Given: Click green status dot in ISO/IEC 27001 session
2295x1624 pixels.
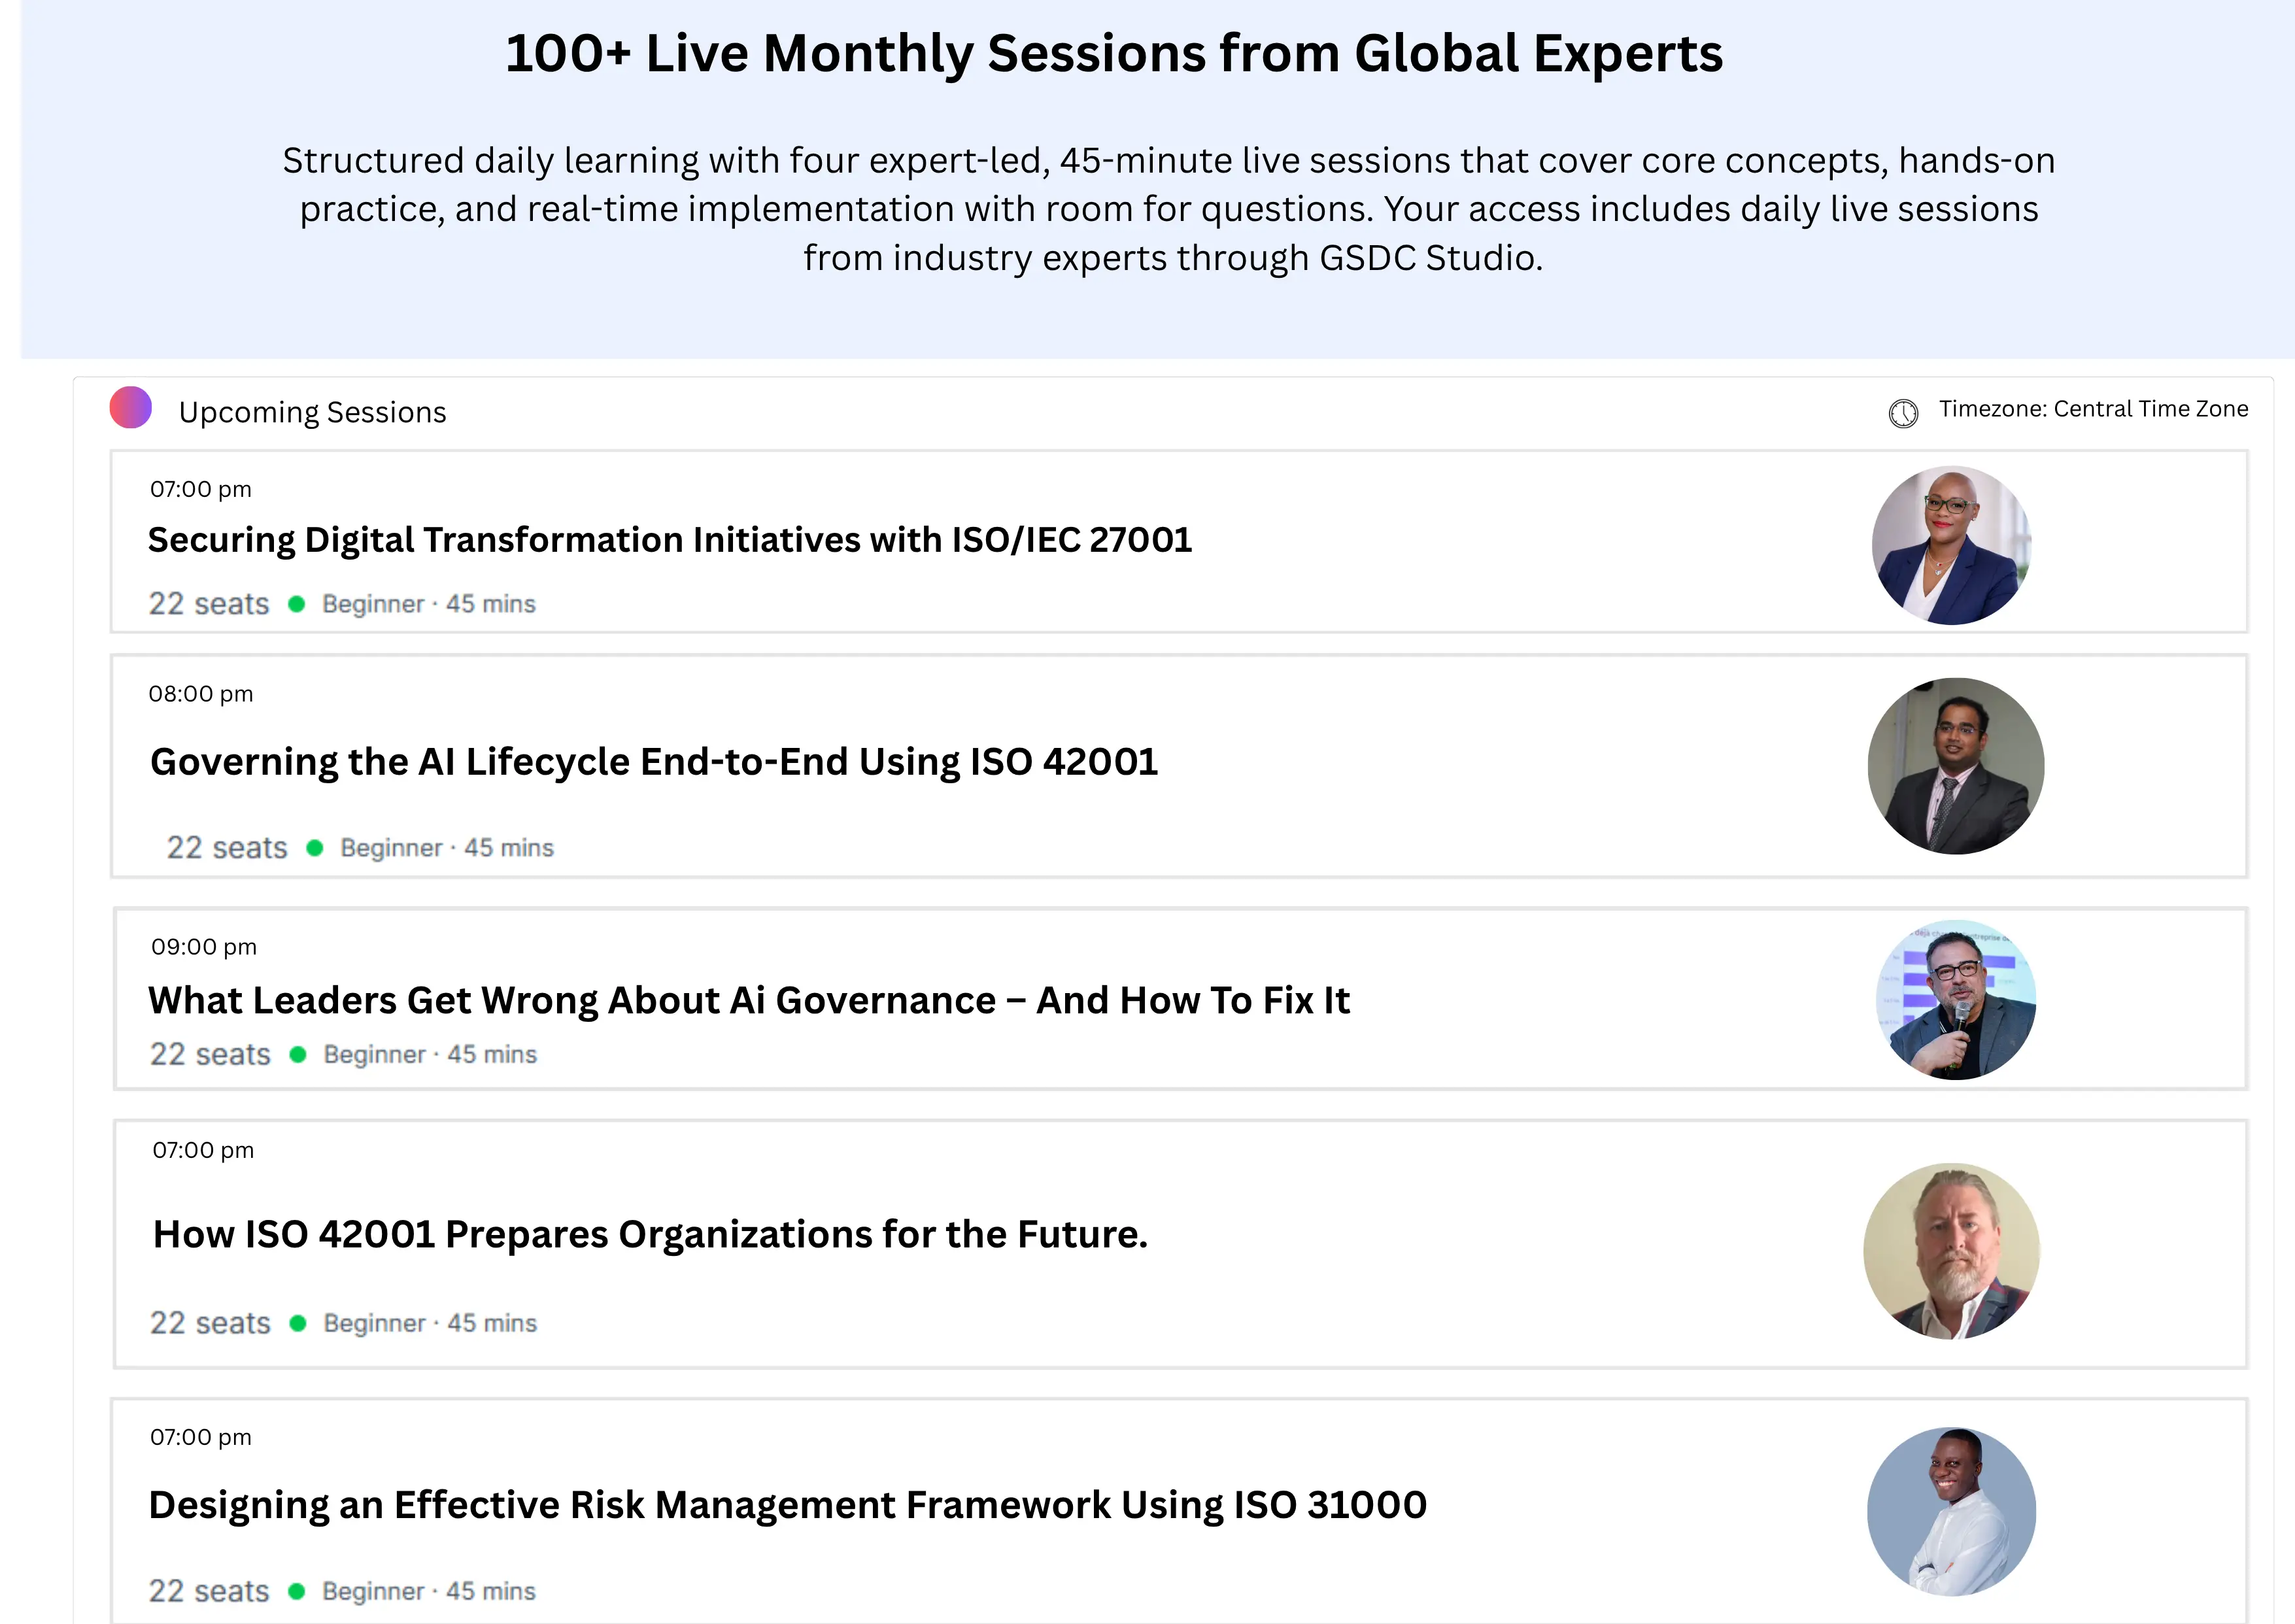Looking at the screenshot, I should click(x=296, y=604).
